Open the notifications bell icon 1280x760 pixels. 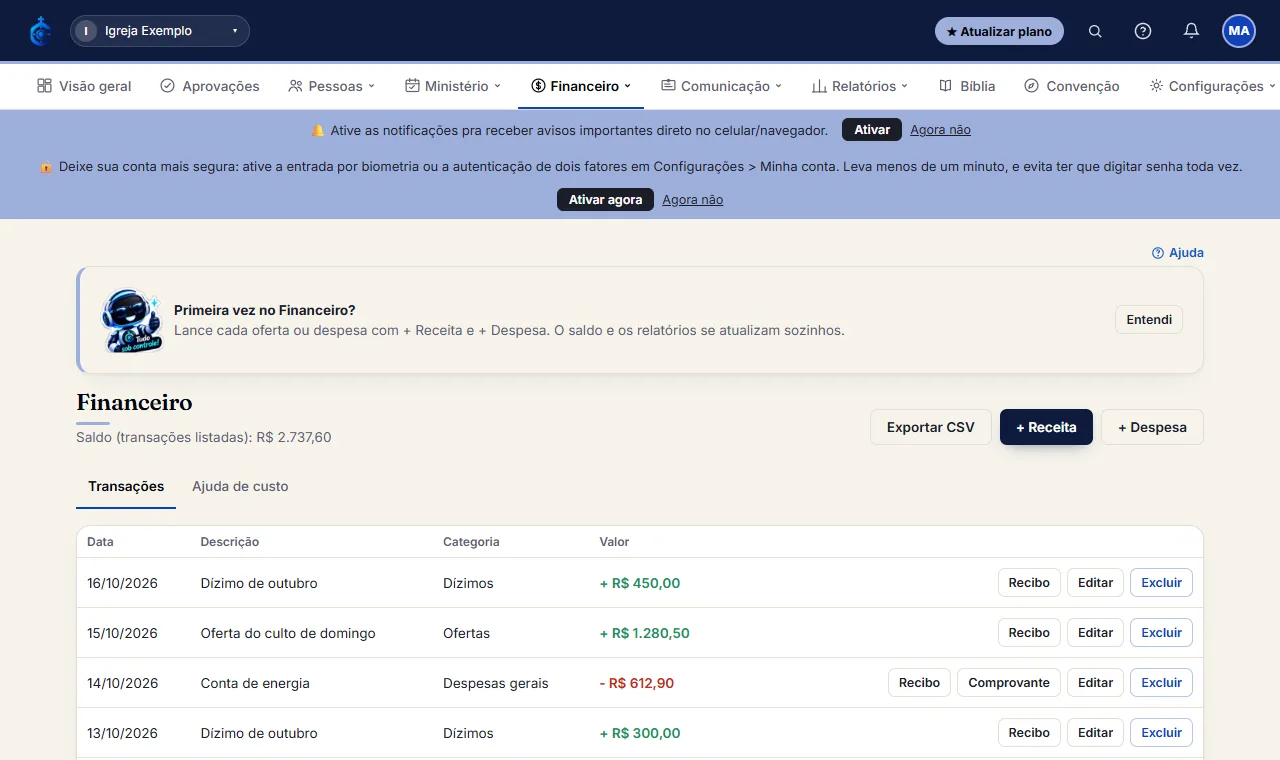1191,31
